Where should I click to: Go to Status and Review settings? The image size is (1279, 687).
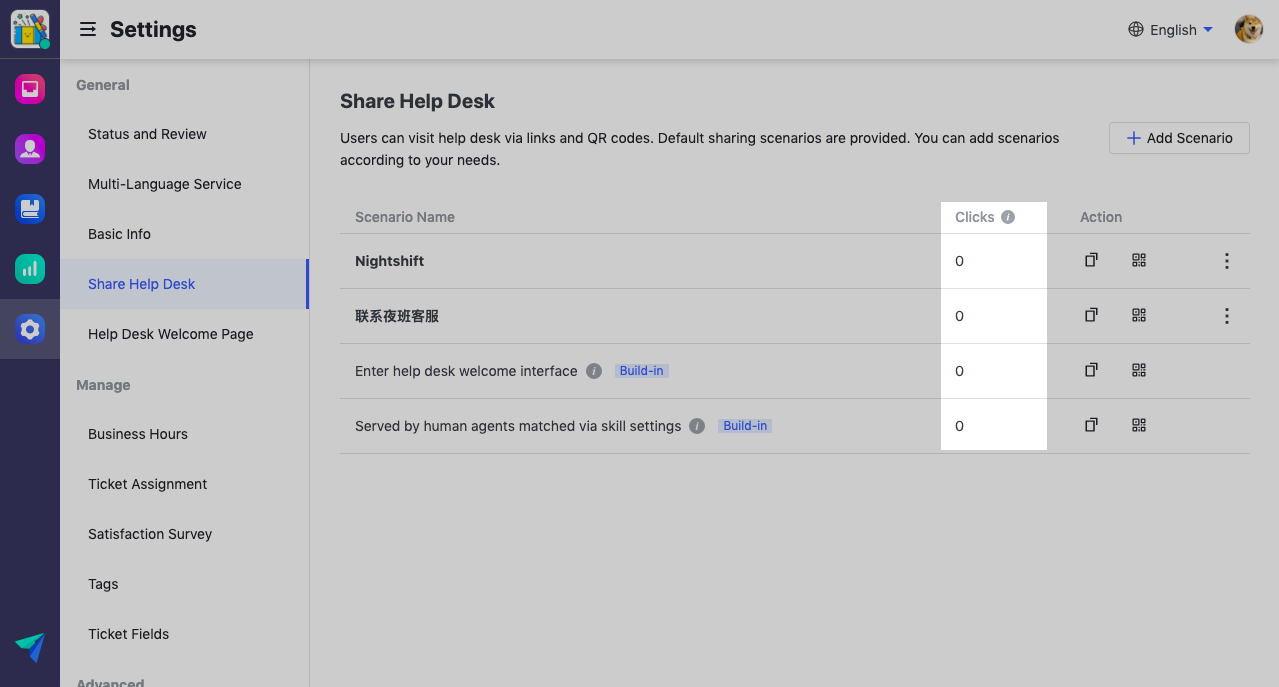coord(147,134)
